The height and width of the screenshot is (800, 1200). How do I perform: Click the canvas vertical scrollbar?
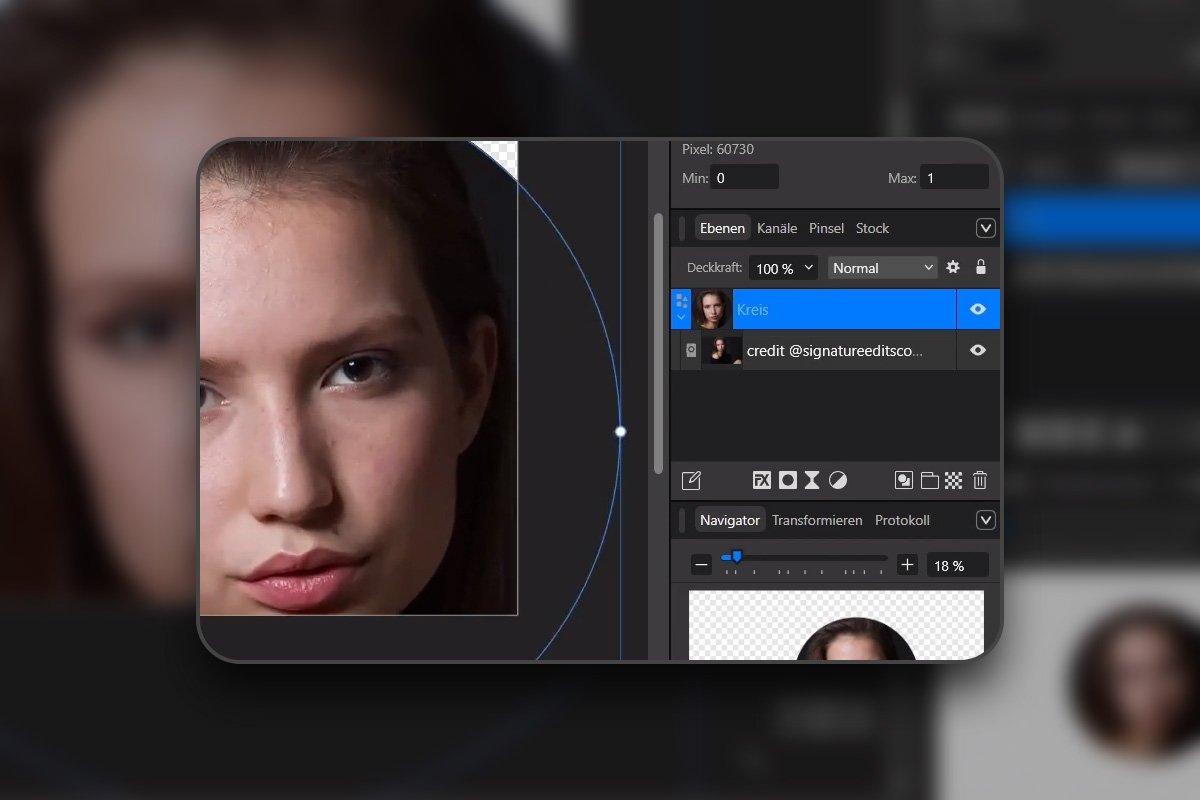(x=658, y=343)
